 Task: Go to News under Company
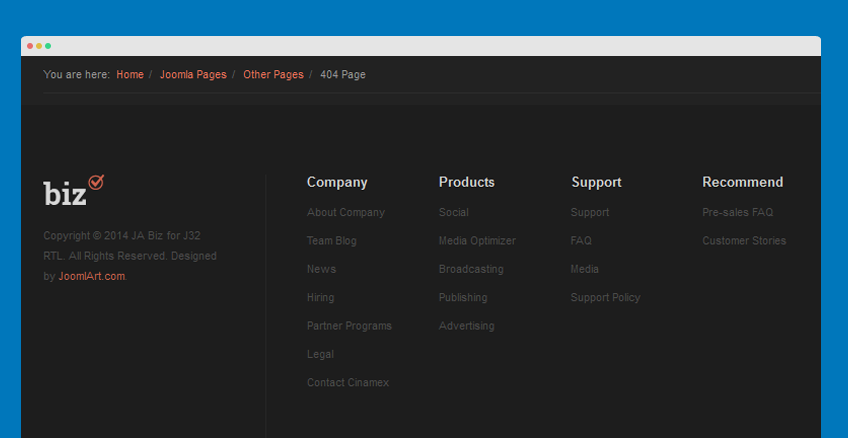321,269
